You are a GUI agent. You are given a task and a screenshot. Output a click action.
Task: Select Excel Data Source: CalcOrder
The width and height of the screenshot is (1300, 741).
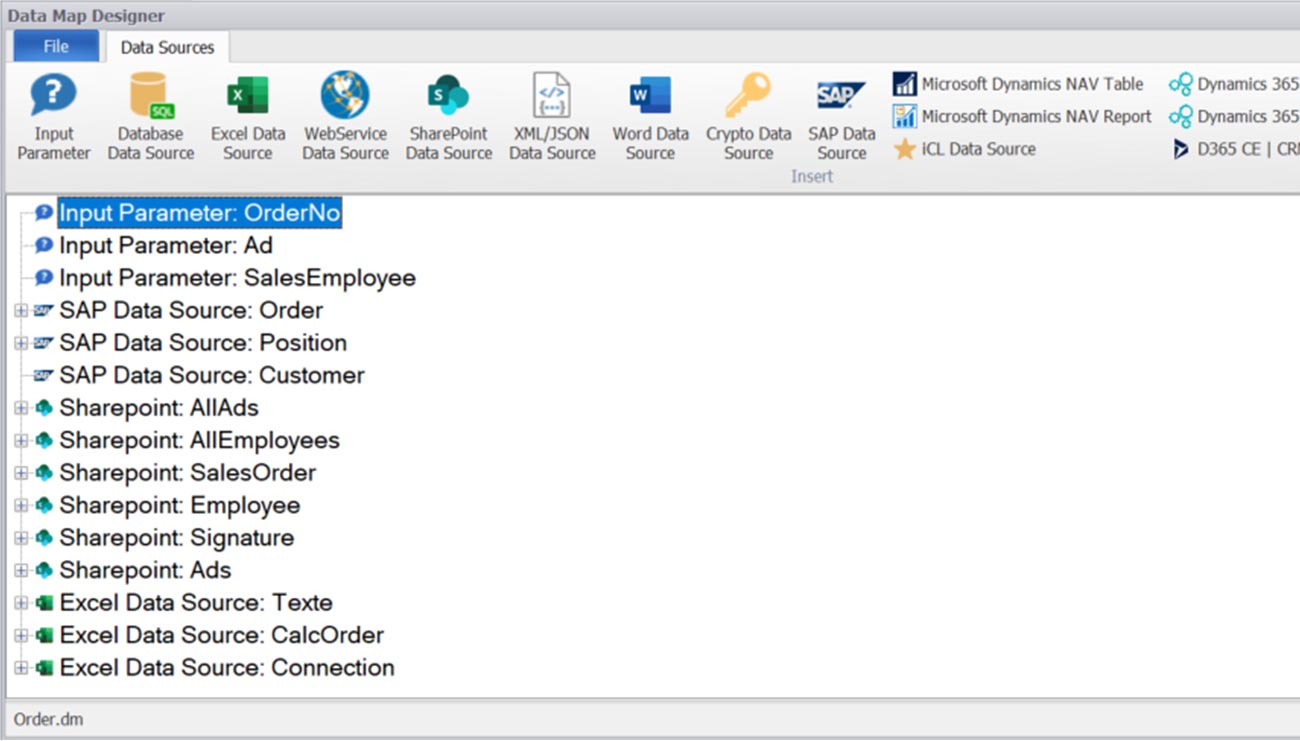coord(221,635)
